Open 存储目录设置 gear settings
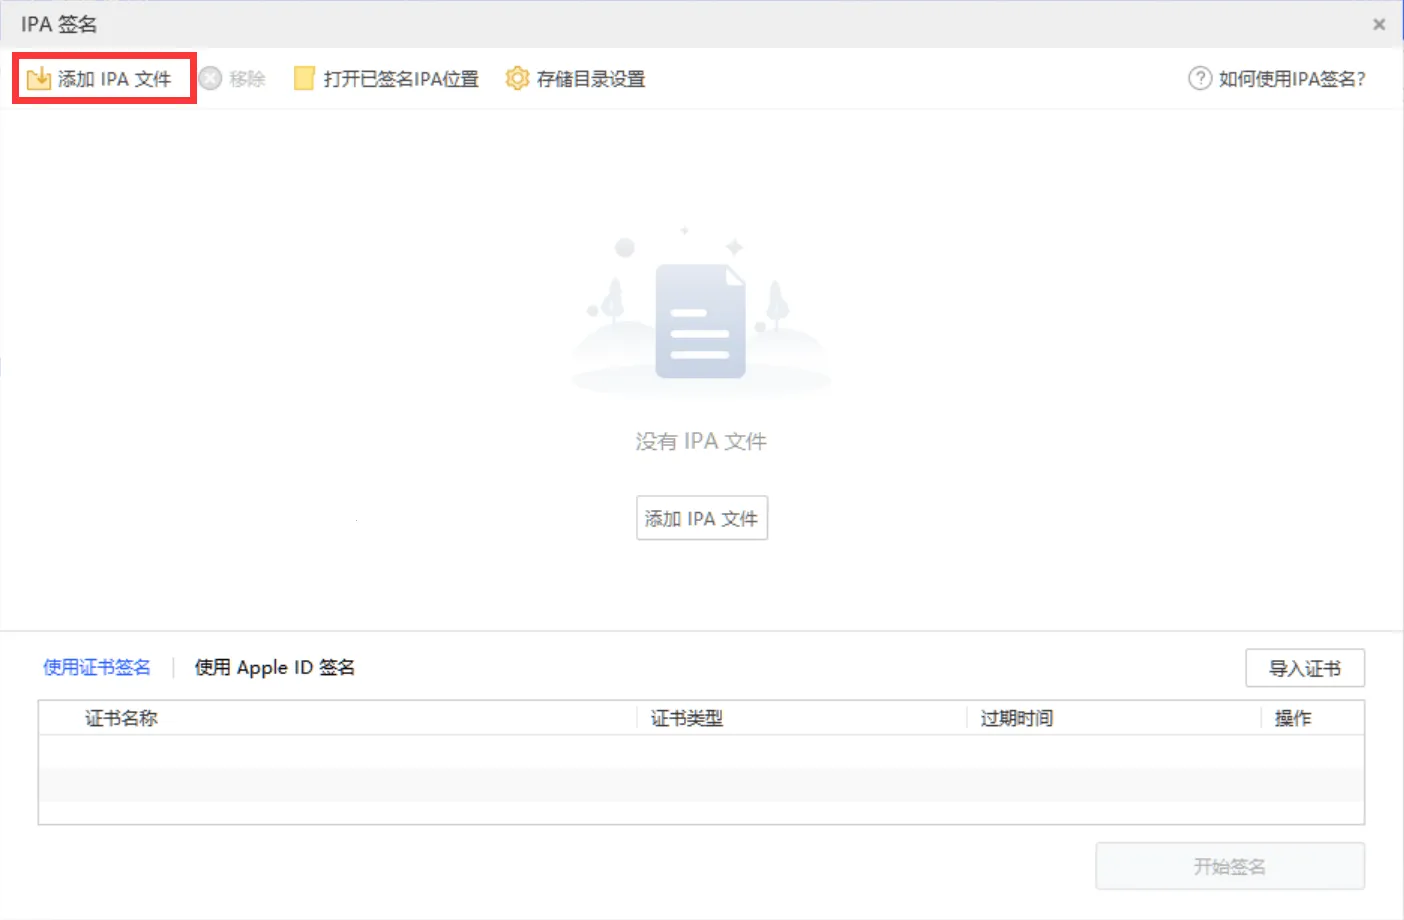1404x920 pixels. click(x=517, y=79)
